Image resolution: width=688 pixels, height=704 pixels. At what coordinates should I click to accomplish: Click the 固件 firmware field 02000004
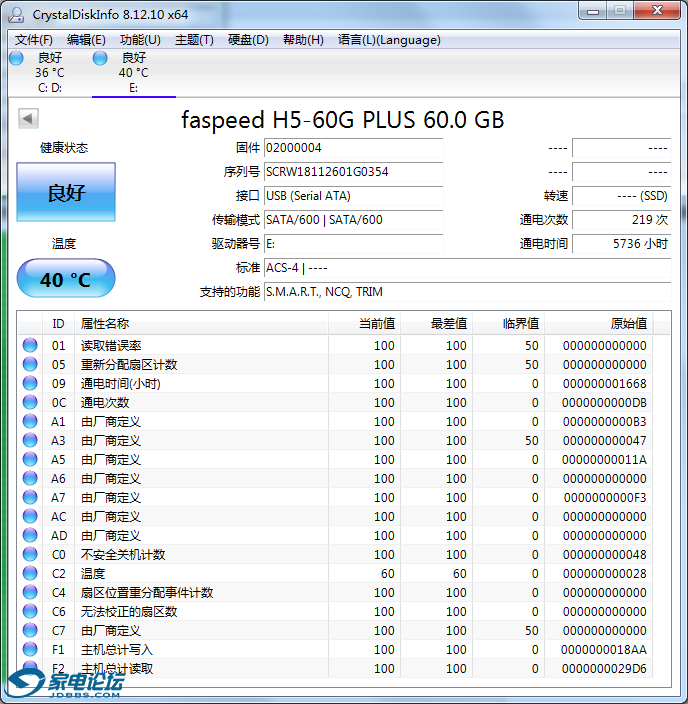tap(353, 148)
